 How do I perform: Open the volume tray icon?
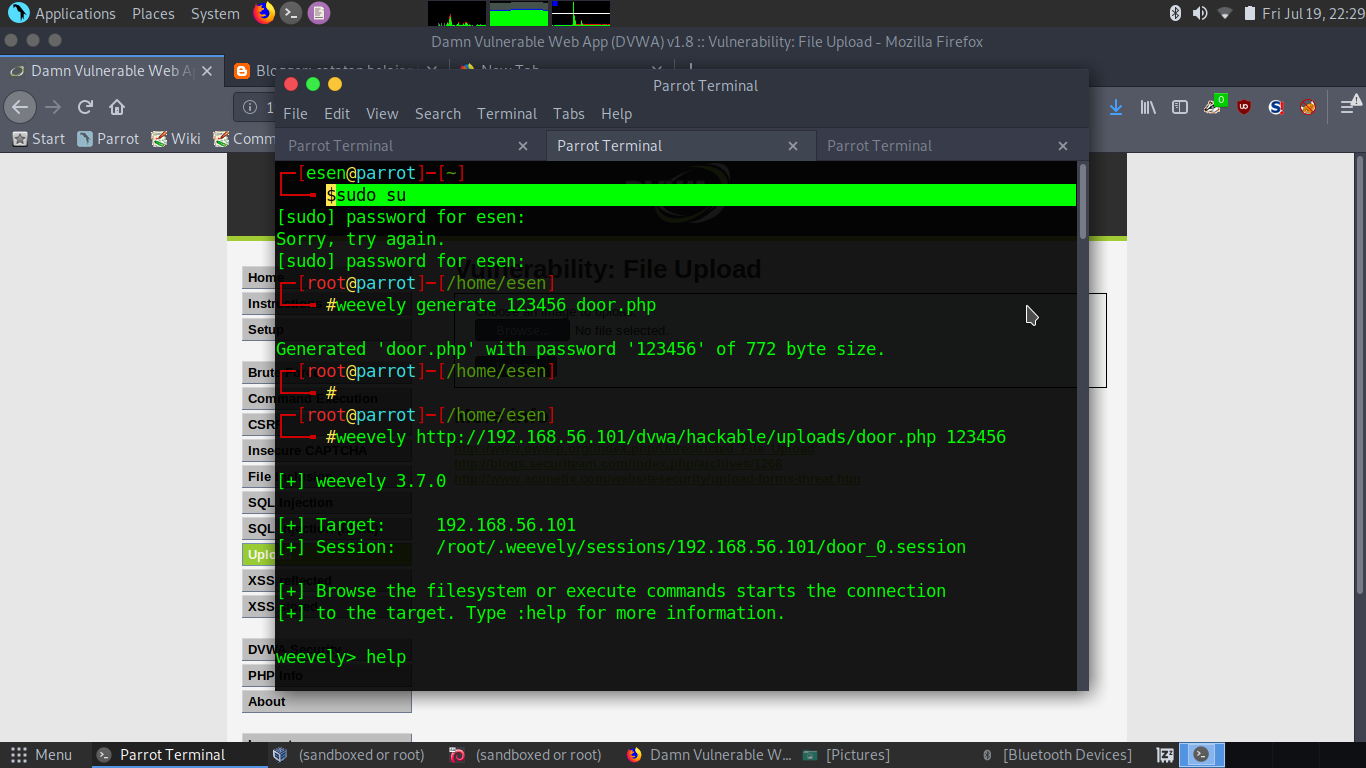pos(1200,13)
